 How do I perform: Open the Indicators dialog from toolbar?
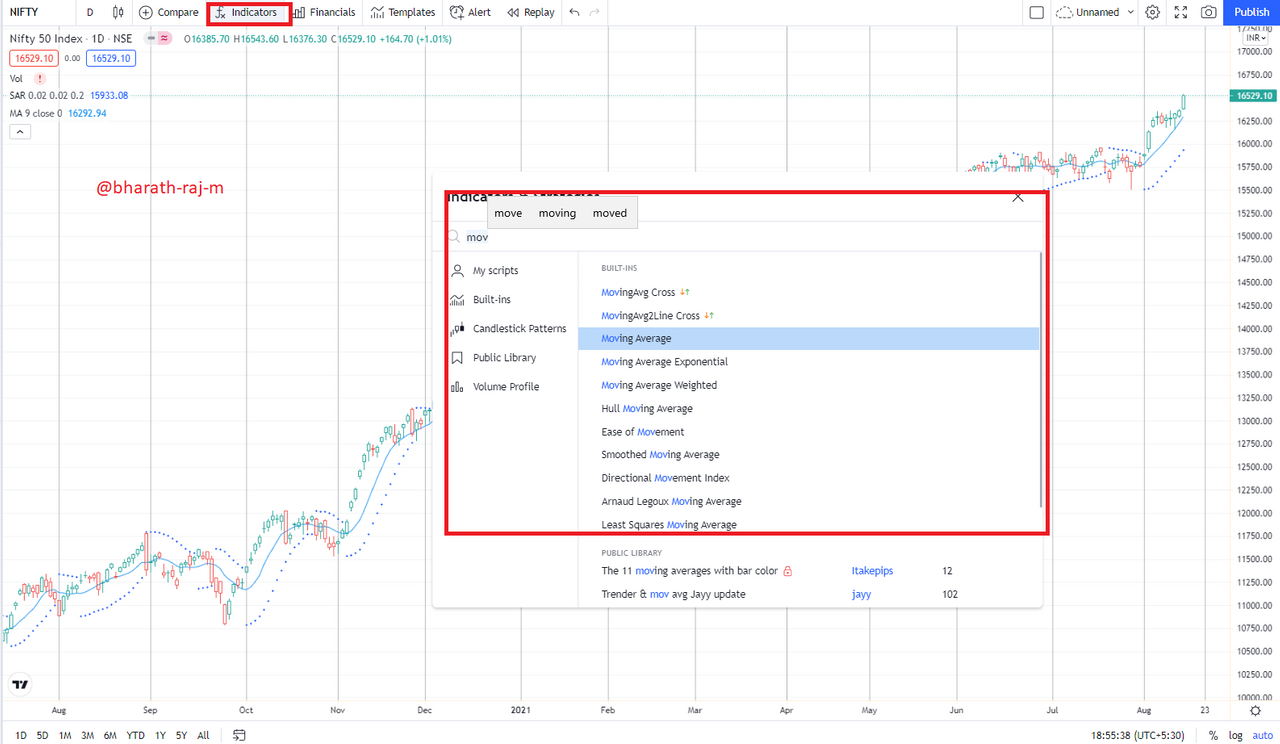(247, 12)
